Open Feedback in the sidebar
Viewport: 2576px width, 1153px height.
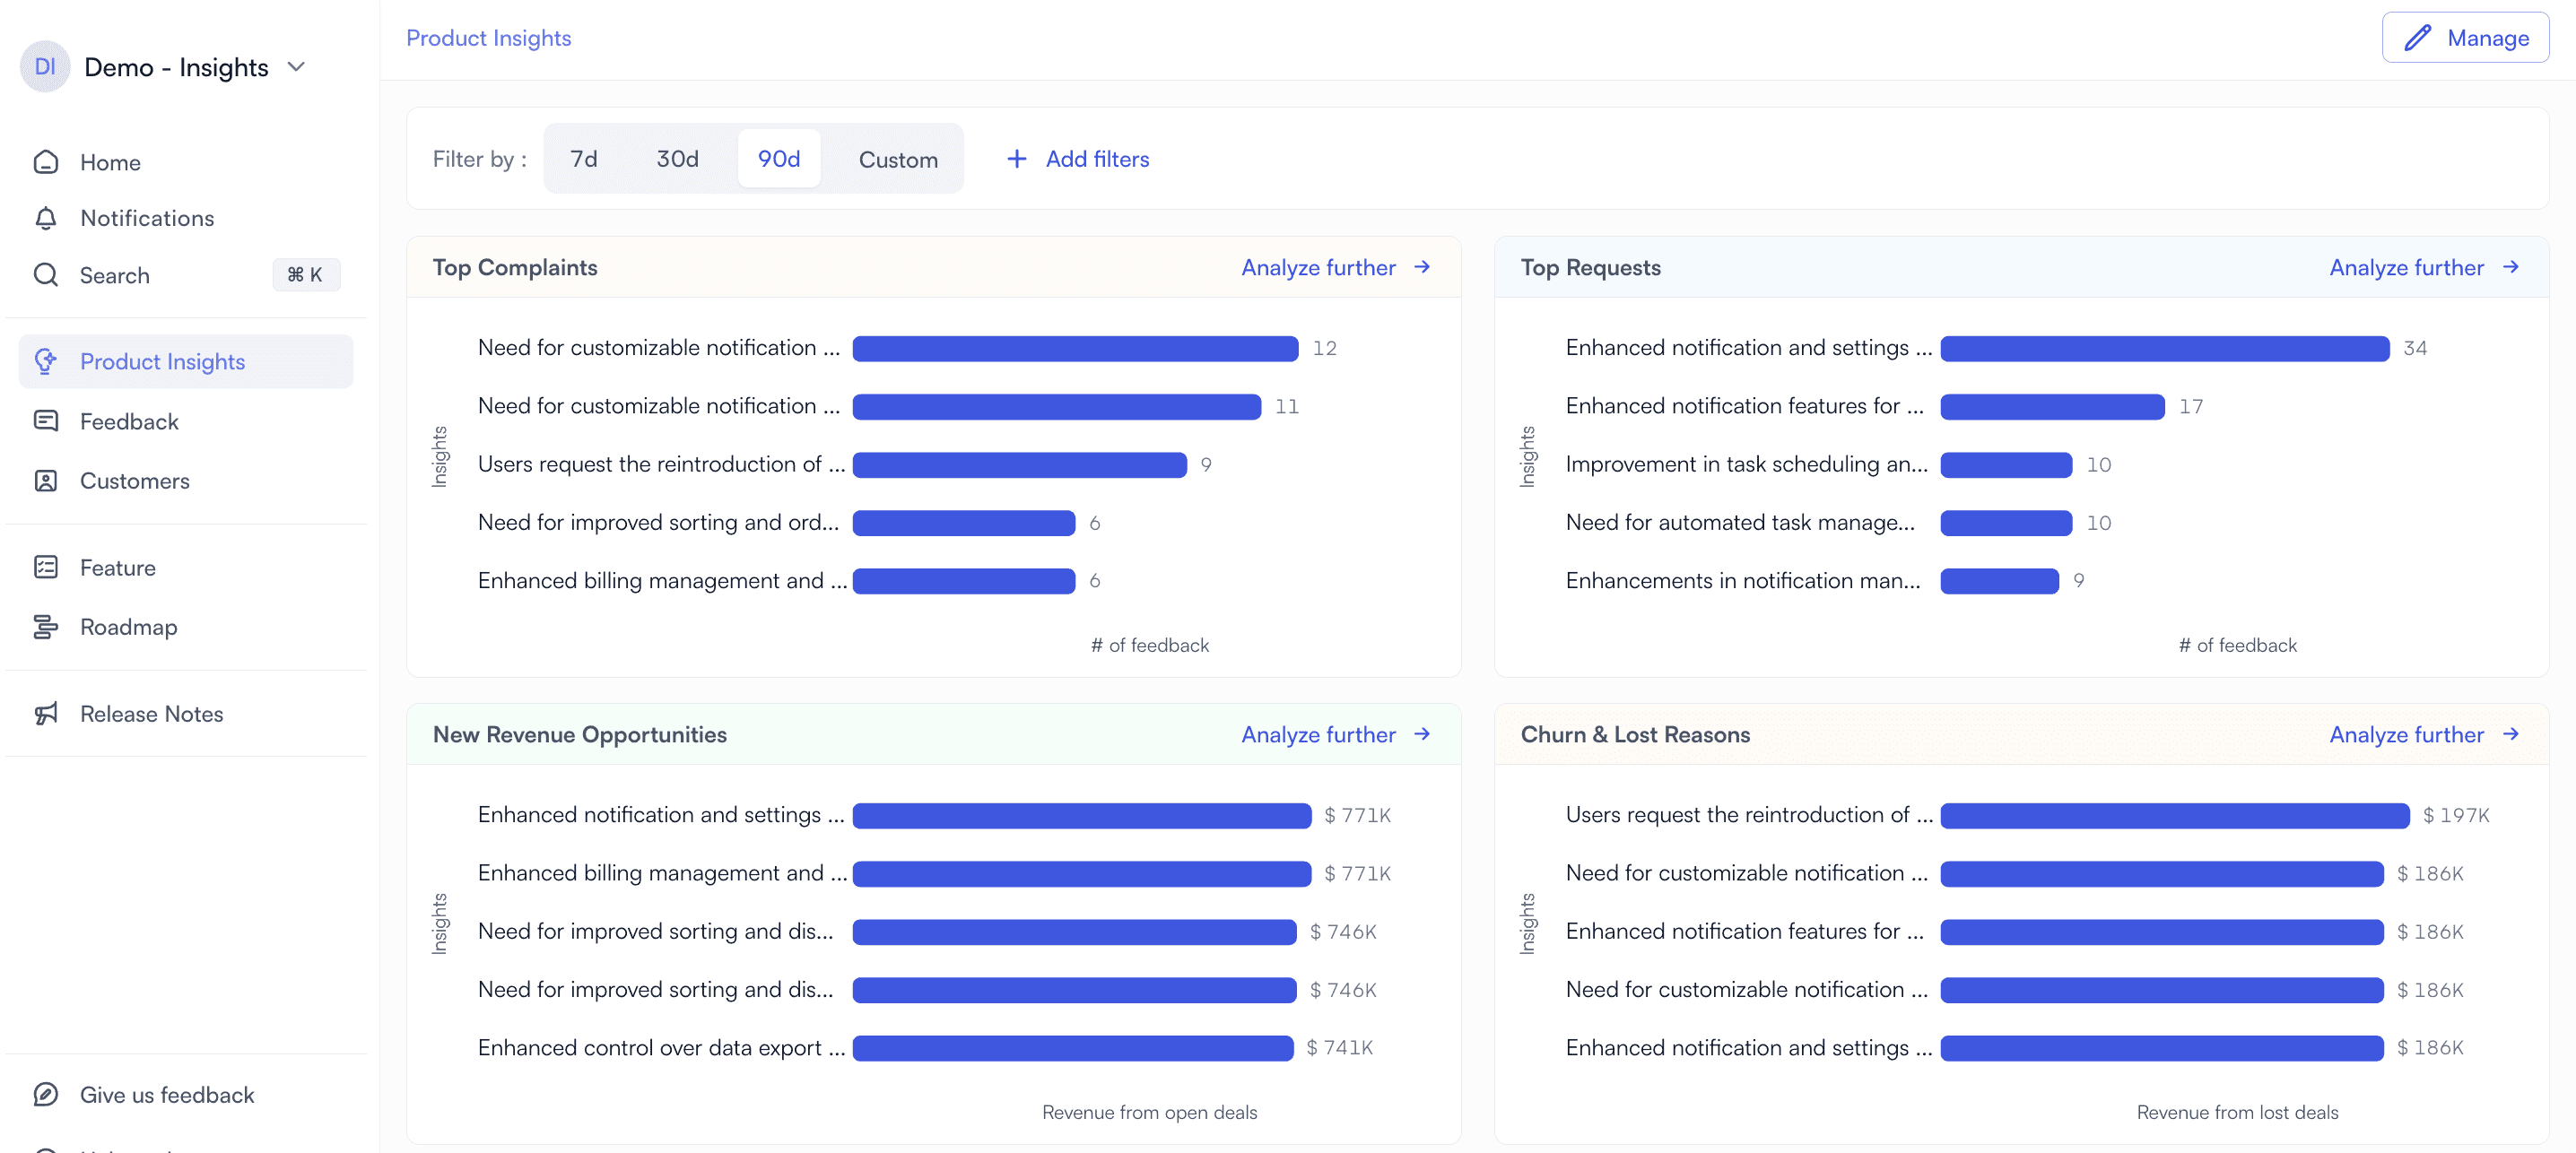[x=185, y=421]
